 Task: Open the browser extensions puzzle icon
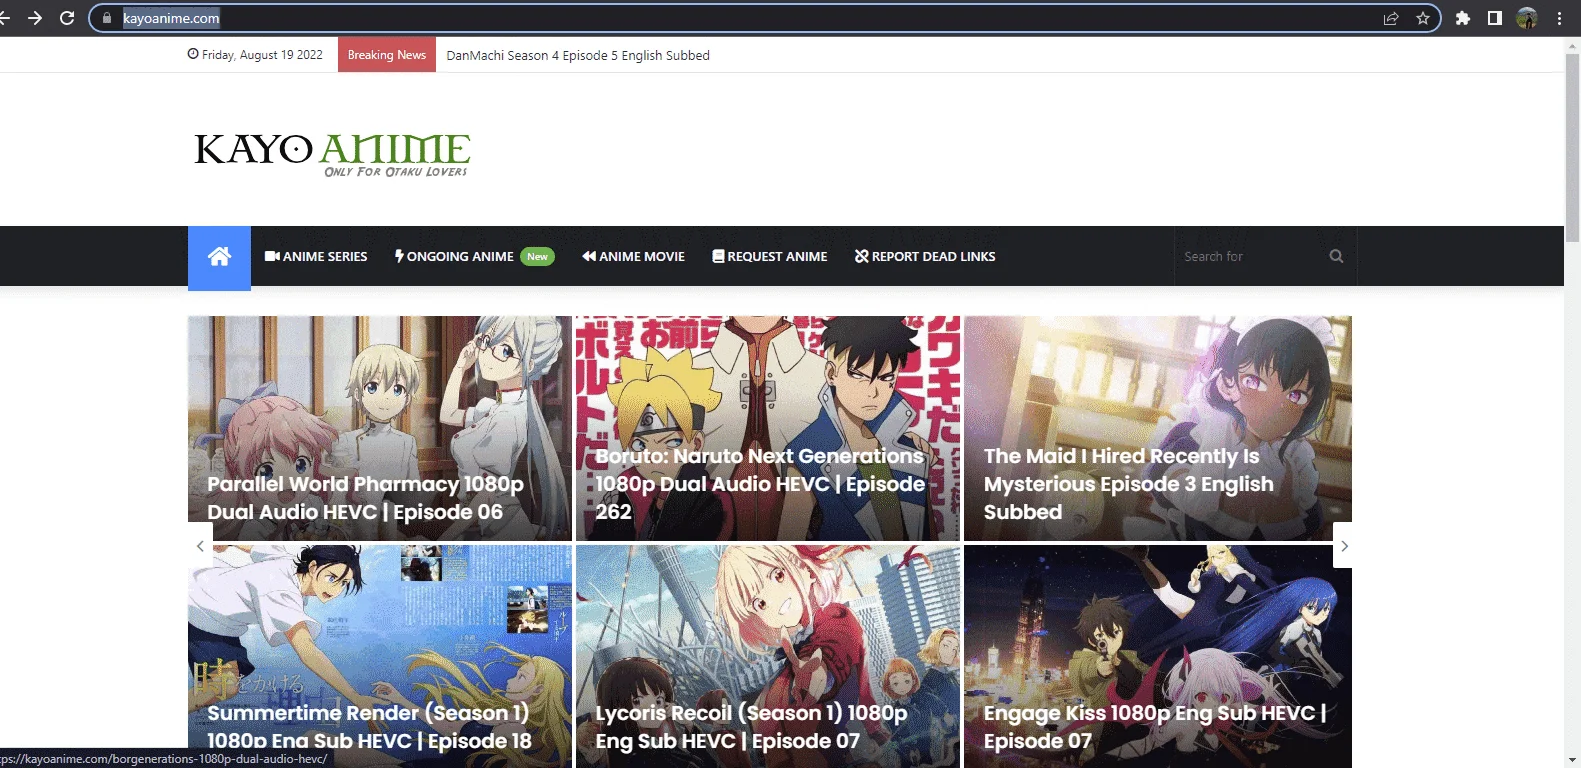coord(1463,18)
